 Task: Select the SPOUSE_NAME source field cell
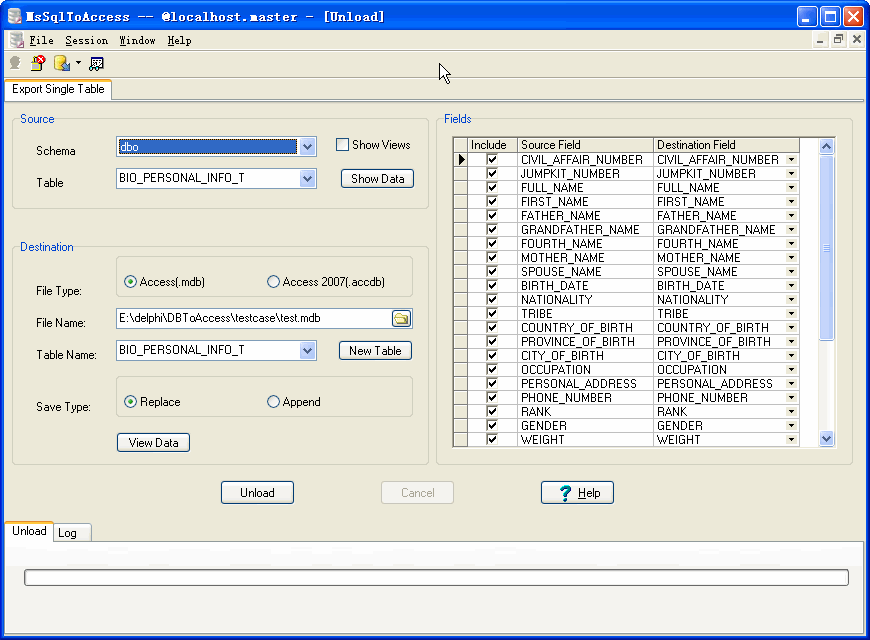pyautogui.click(x=585, y=272)
